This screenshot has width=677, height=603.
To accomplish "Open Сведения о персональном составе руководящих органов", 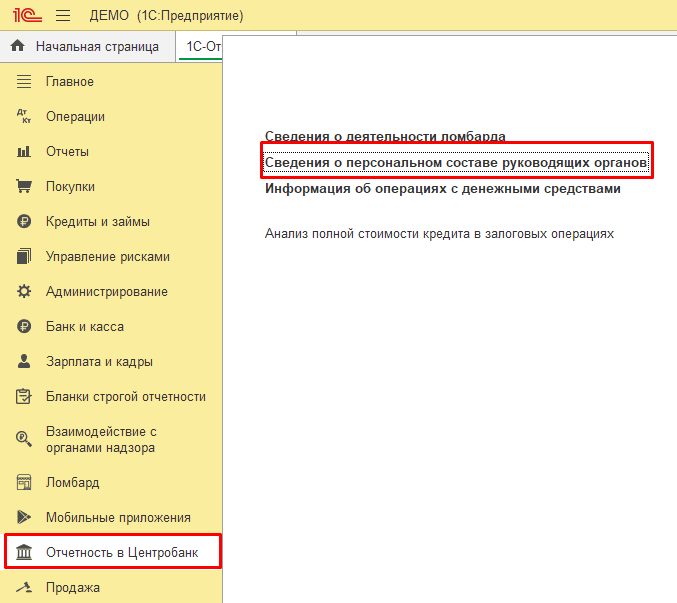I will point(456,162).
